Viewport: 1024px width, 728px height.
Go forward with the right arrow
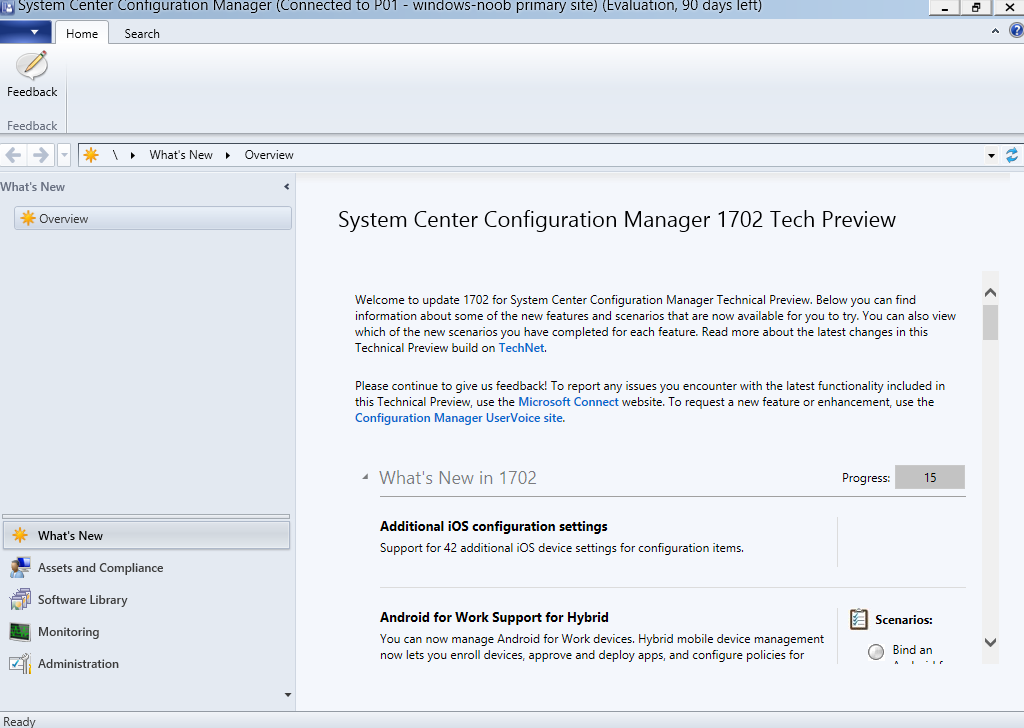[40, 155]
